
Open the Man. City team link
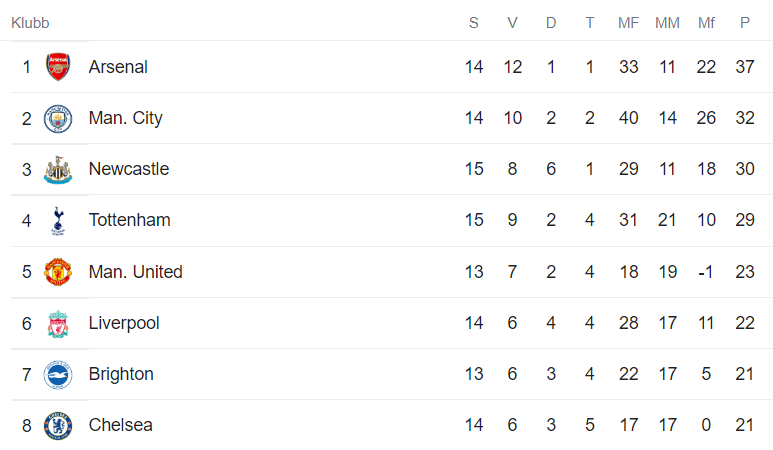[125, 118]
